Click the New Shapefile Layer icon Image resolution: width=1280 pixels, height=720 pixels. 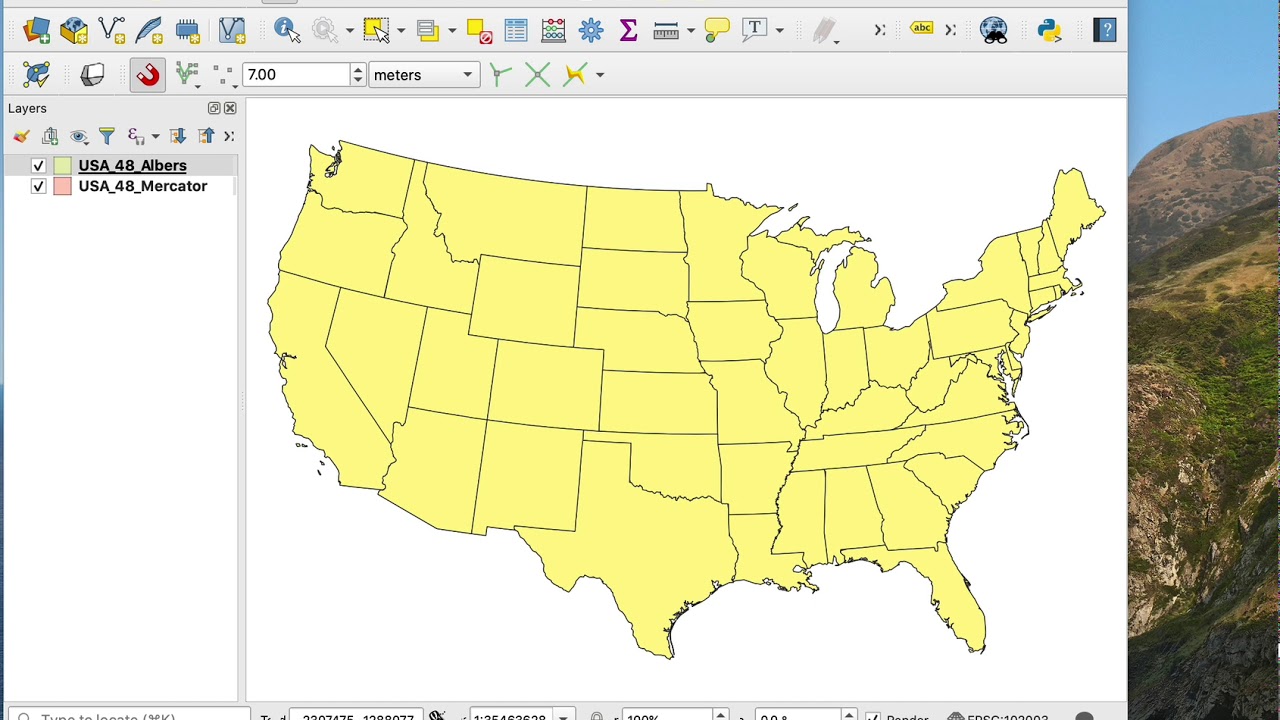[x=112, y=30]
